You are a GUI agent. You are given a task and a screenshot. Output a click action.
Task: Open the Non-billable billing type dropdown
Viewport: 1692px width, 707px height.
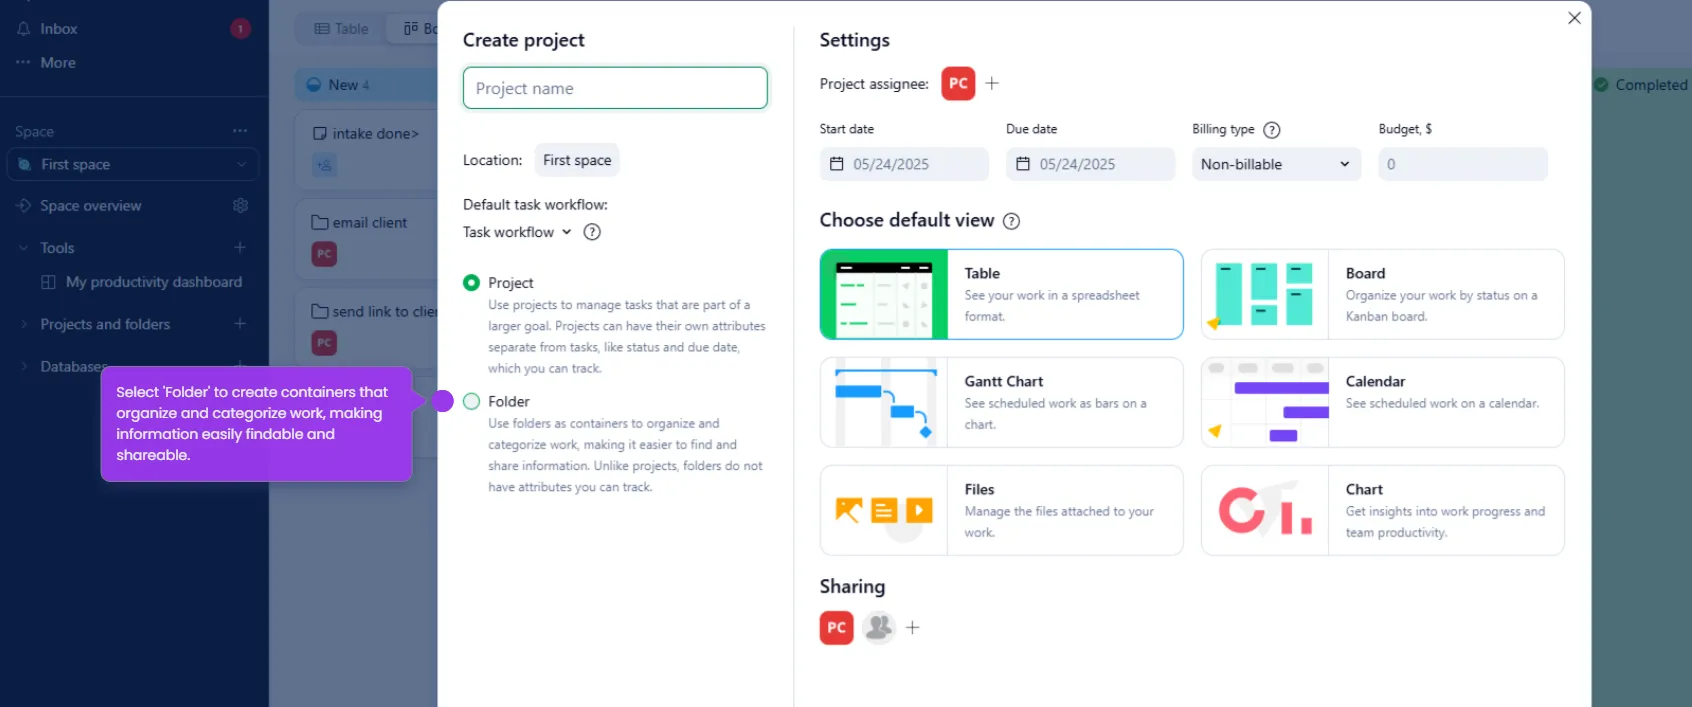[1276, 164]
